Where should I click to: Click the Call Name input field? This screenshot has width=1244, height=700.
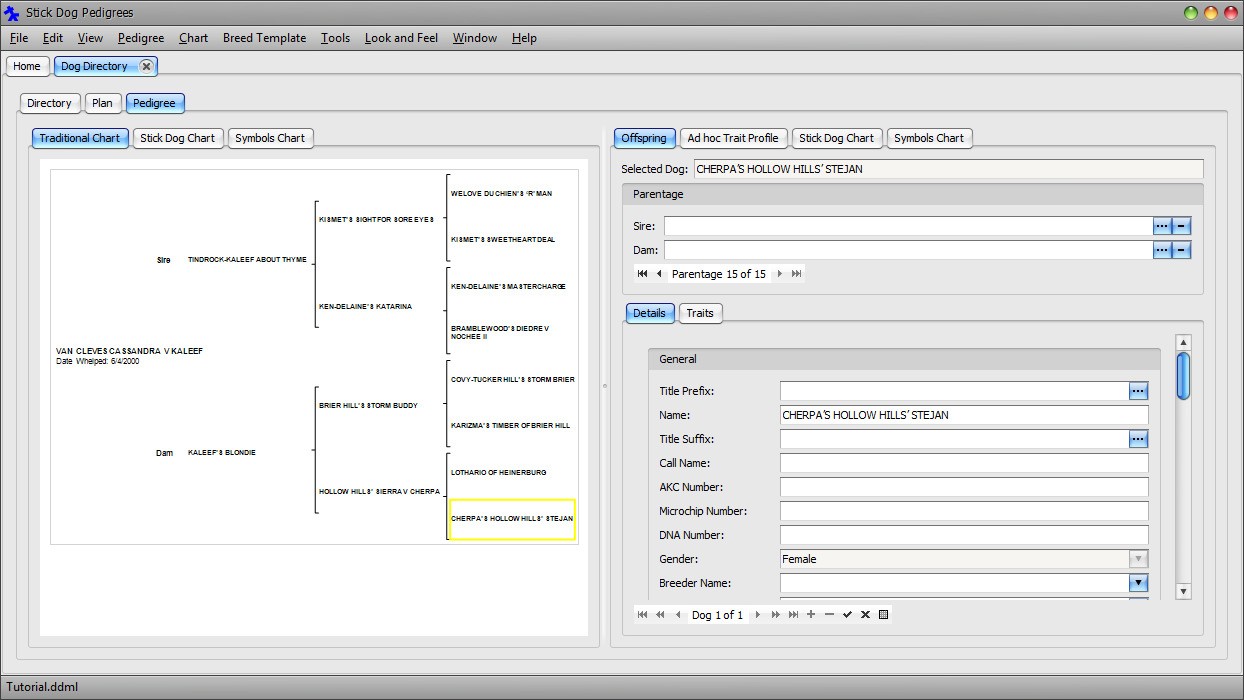coord(963,463)
